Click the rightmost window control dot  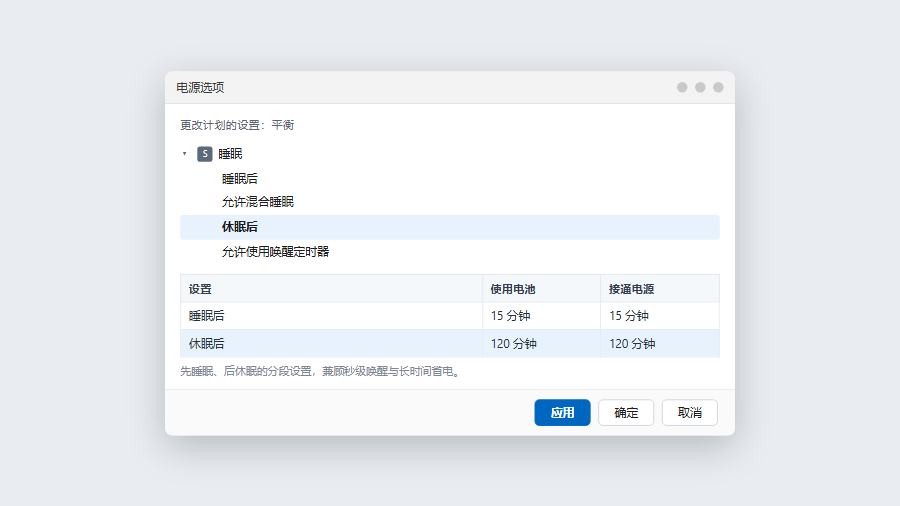(x=718, y=87)
